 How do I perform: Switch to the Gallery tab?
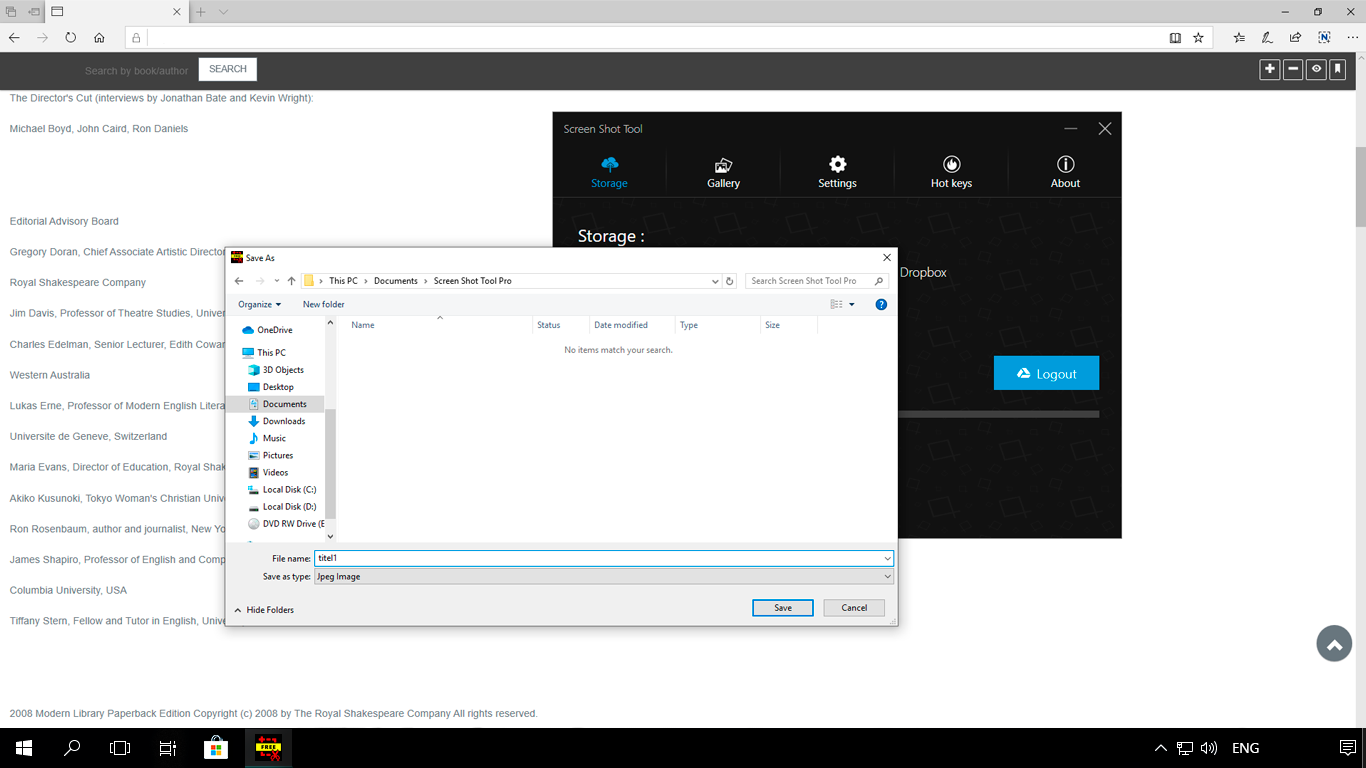pos(723,170)
